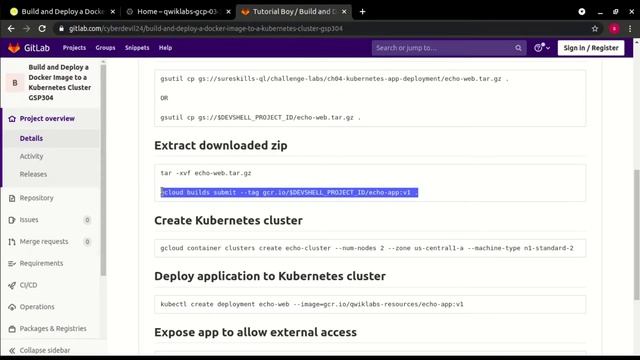Click the browser address bar URL

tap(206, 29)
